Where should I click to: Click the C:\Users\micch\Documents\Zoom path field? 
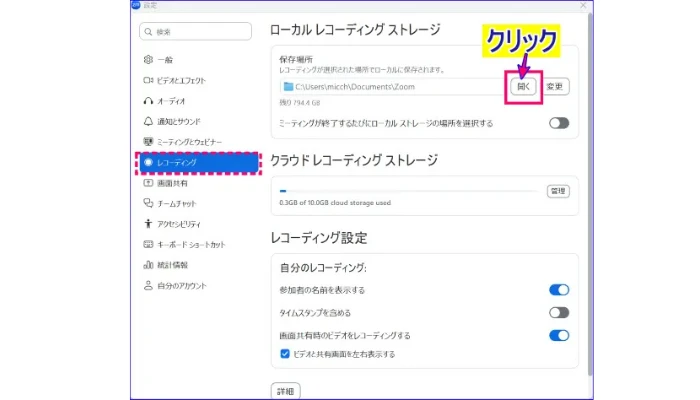coord(393,87)
